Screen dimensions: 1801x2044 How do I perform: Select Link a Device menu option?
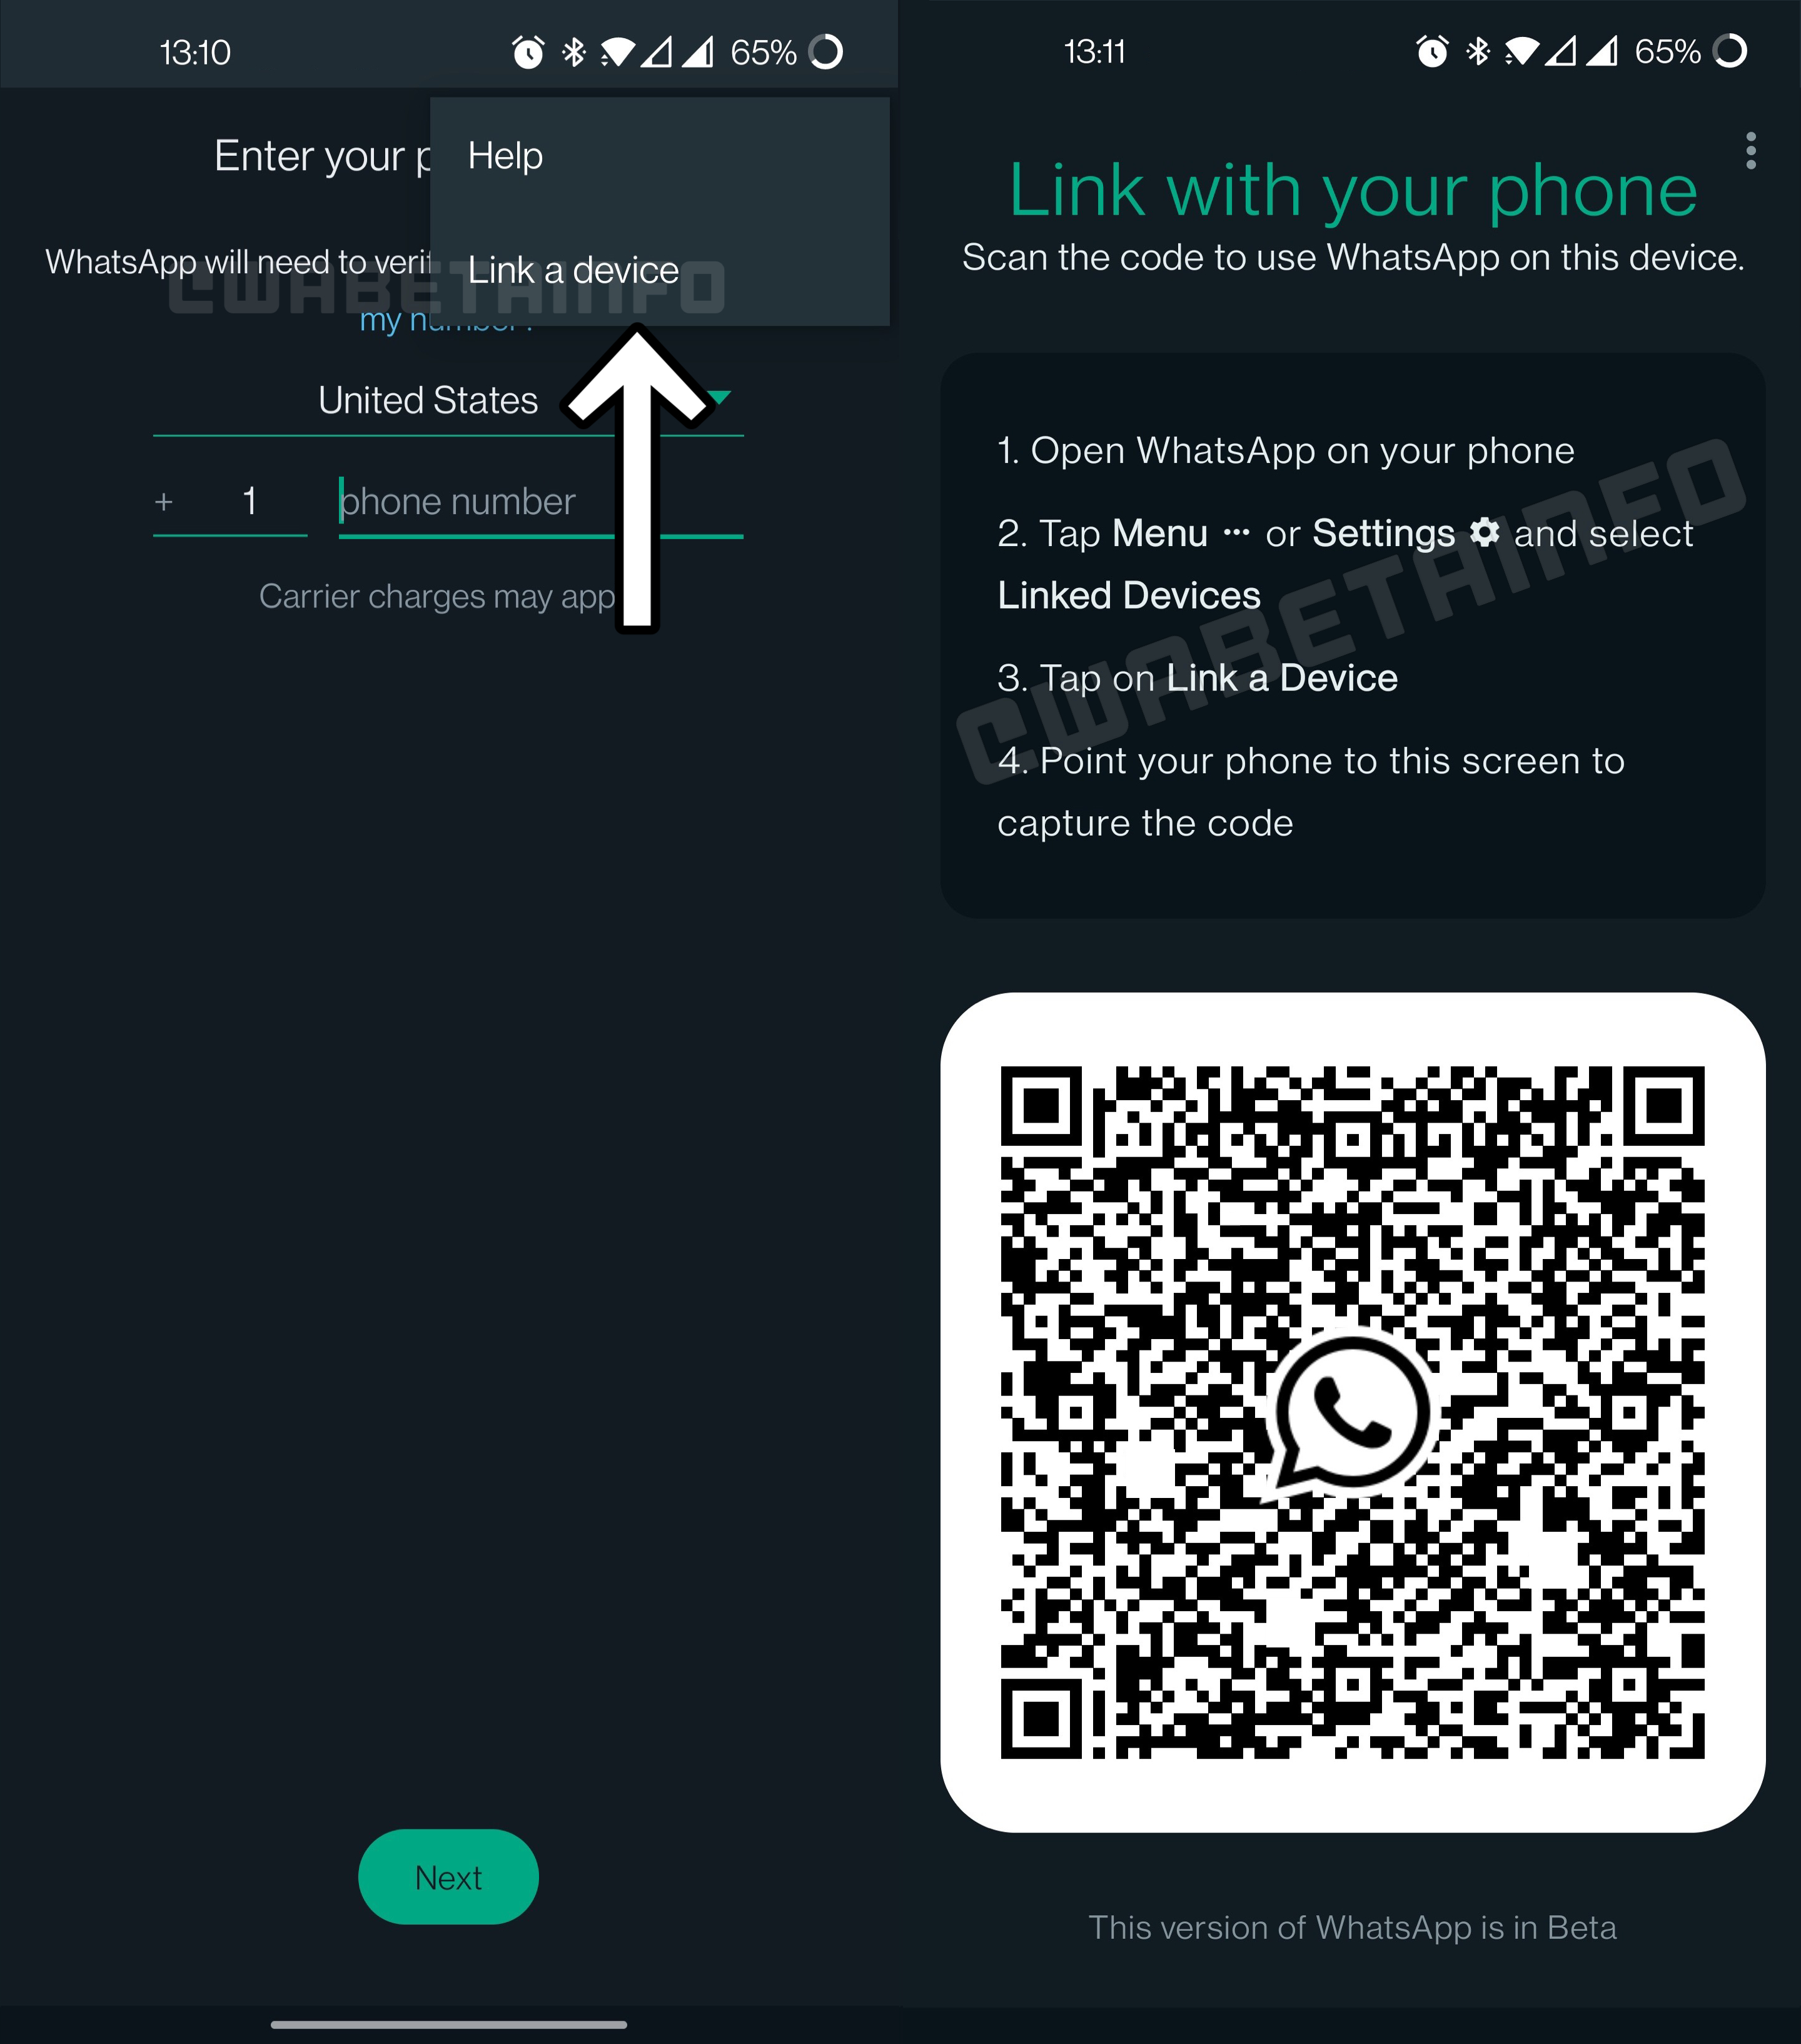(575, 270)
